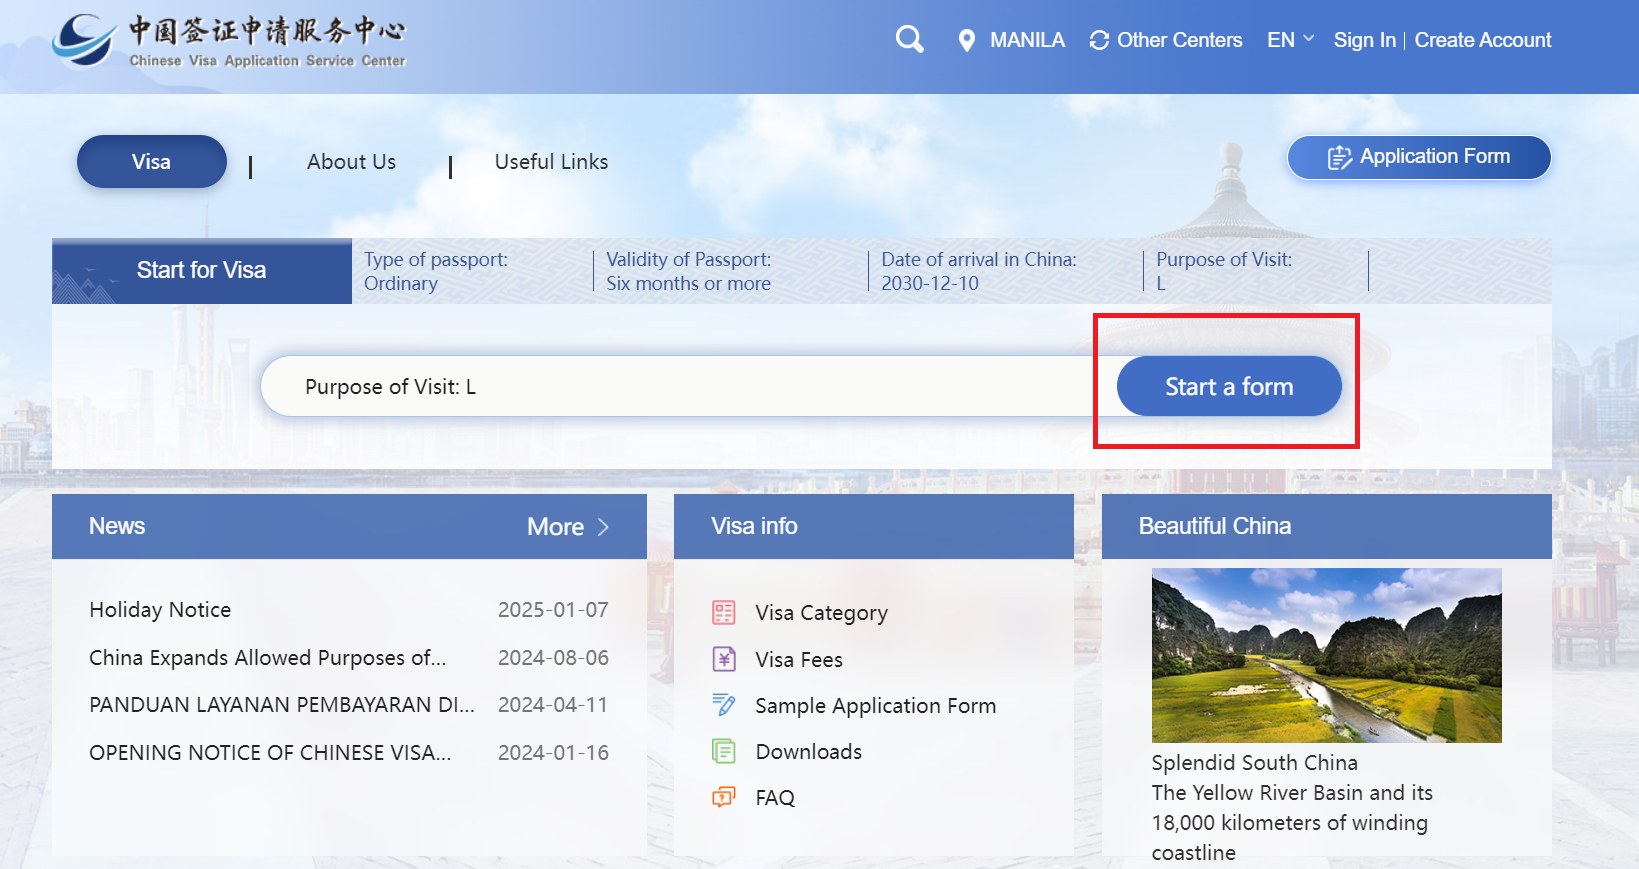1639x869 pixels.
Task: Click the FAQ link text
Action: [x=775, y=798]
